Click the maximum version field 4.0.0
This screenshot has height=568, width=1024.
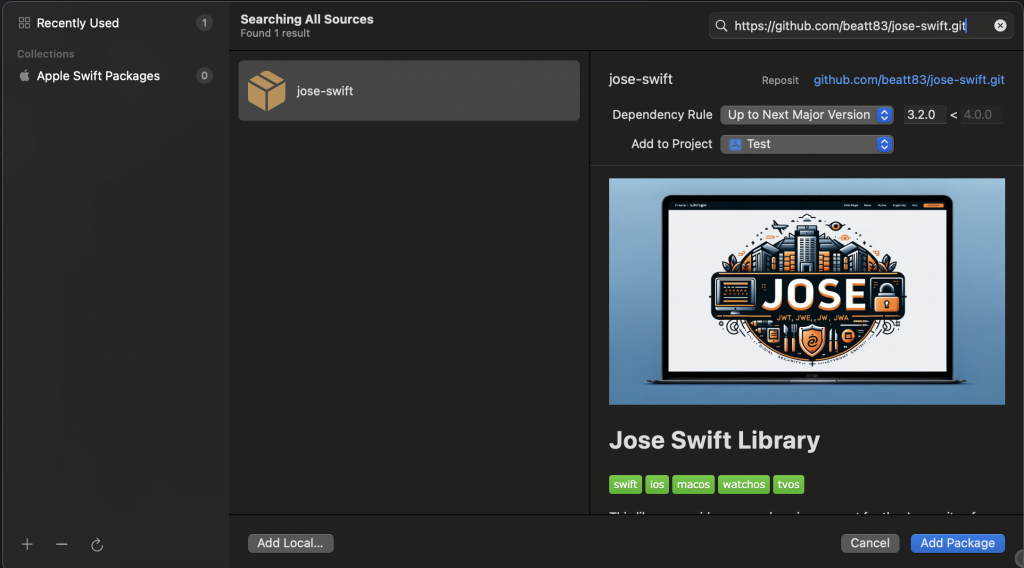tap(982, 115)
